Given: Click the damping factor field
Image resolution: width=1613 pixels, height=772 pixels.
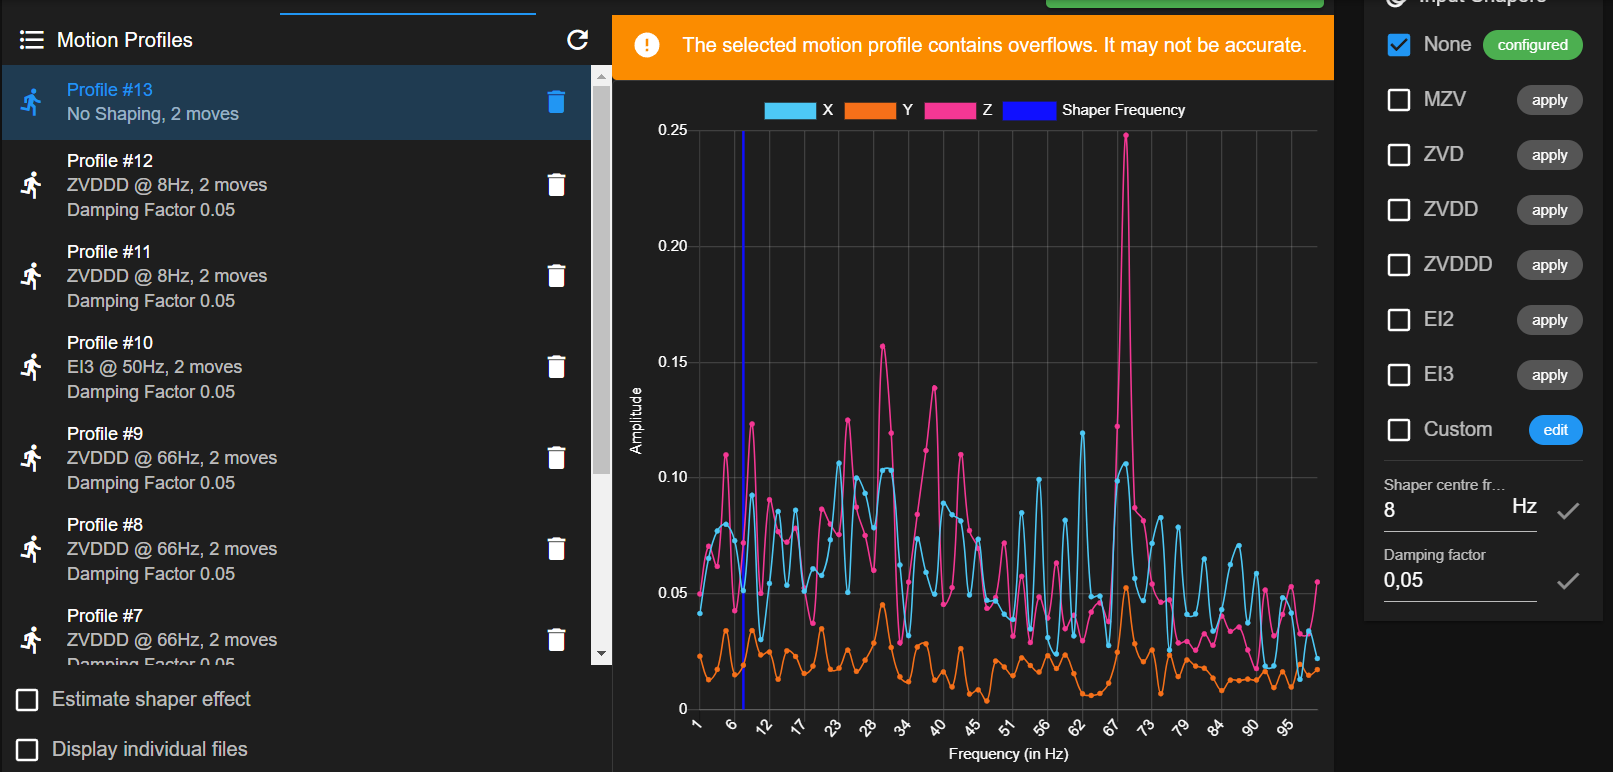Looking at the screenshot, I should click(1459, 580).
